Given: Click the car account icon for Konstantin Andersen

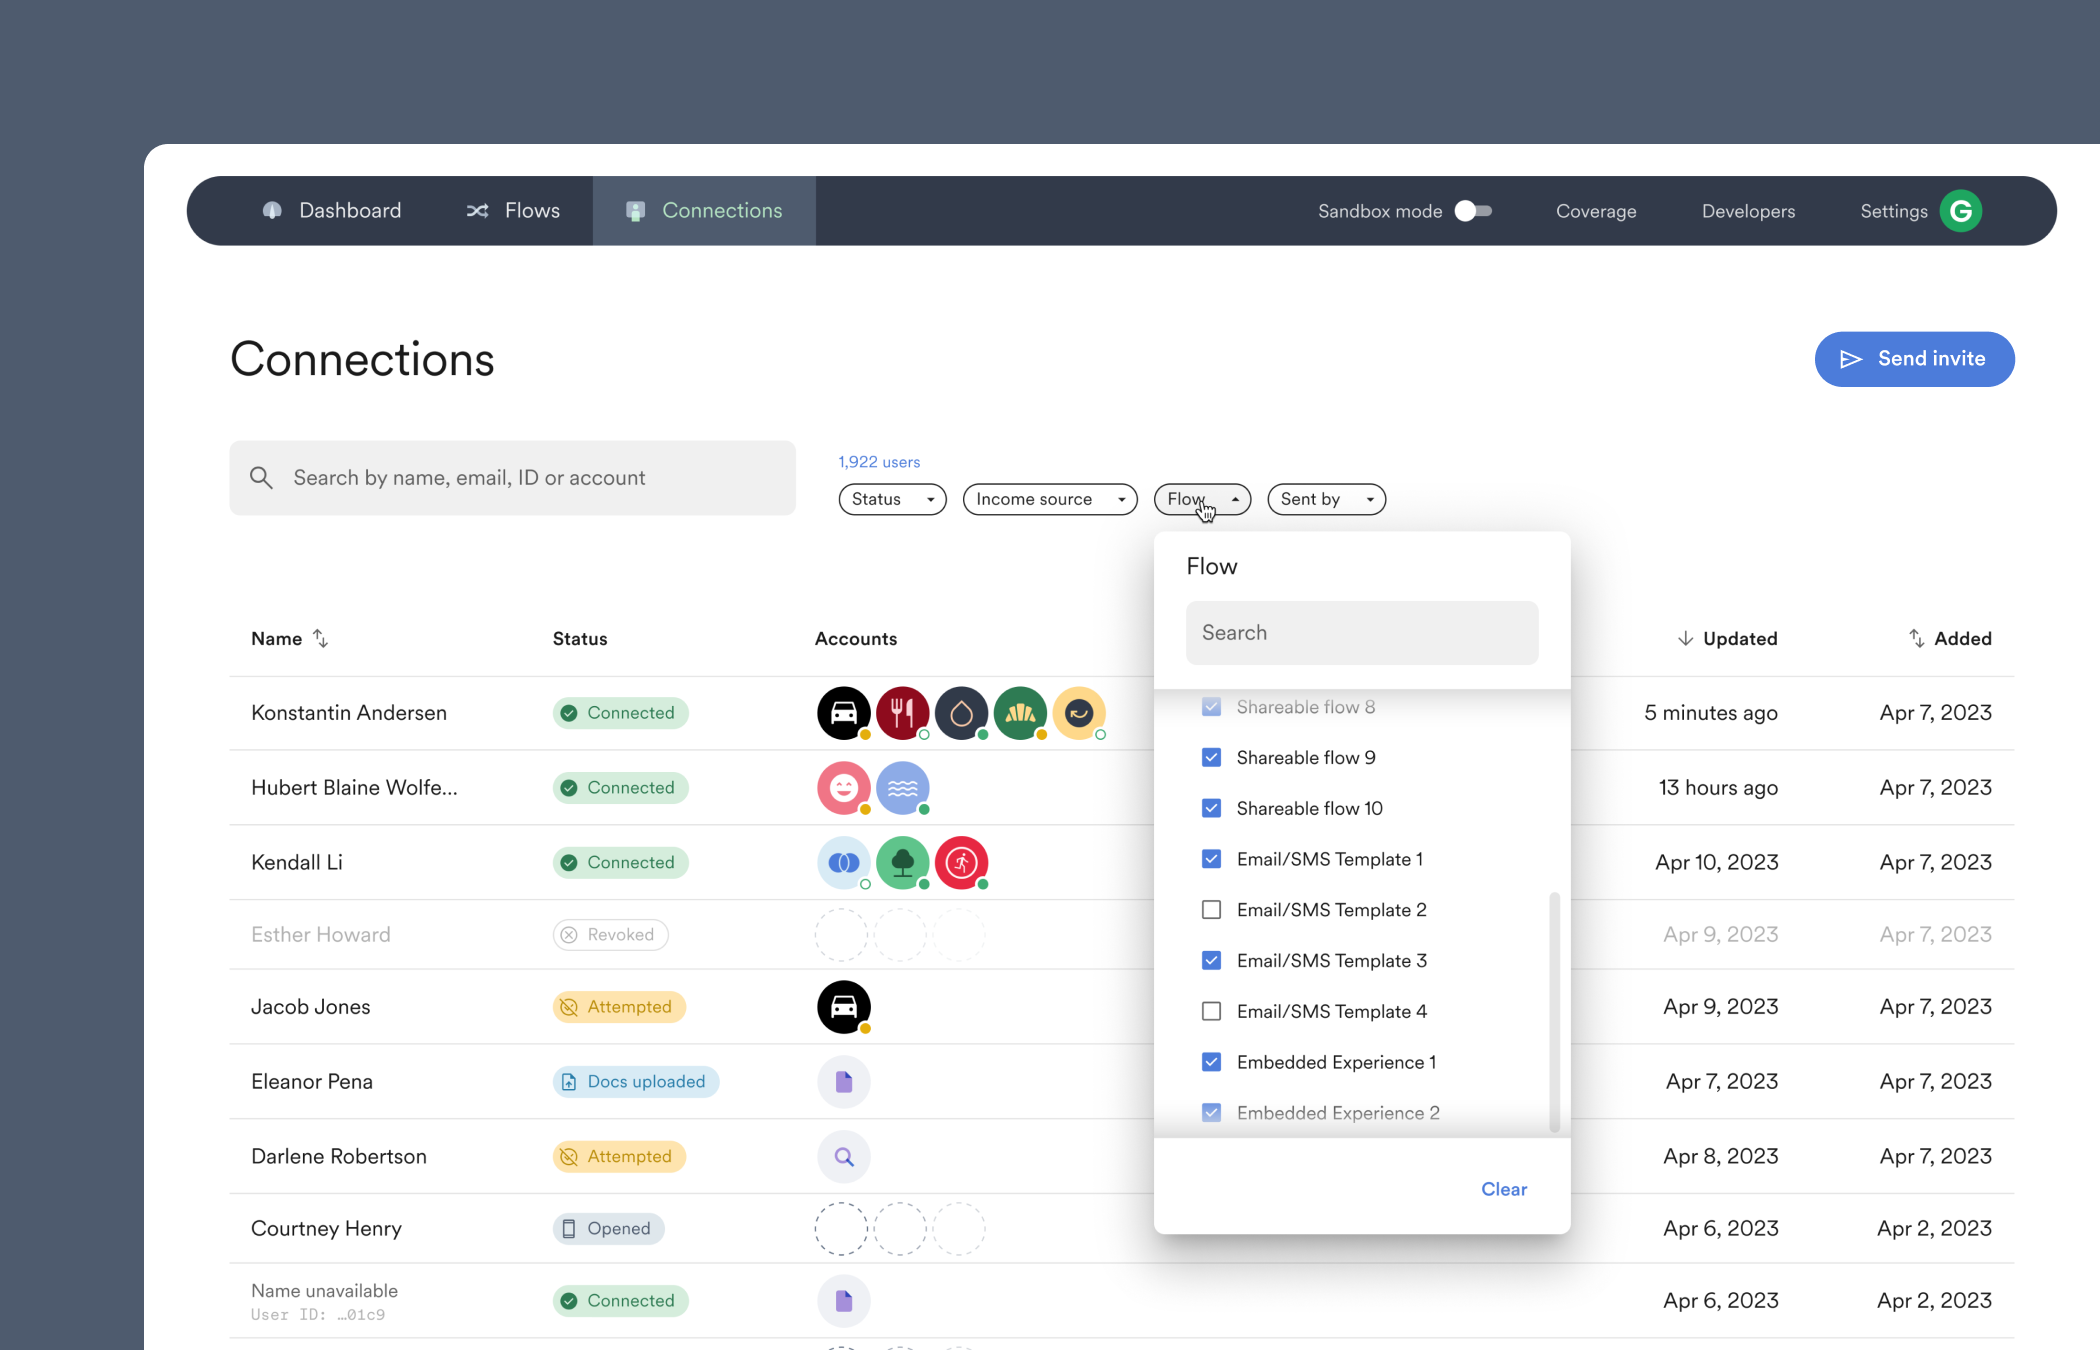Looking at the screenshot, I should 843,712.
